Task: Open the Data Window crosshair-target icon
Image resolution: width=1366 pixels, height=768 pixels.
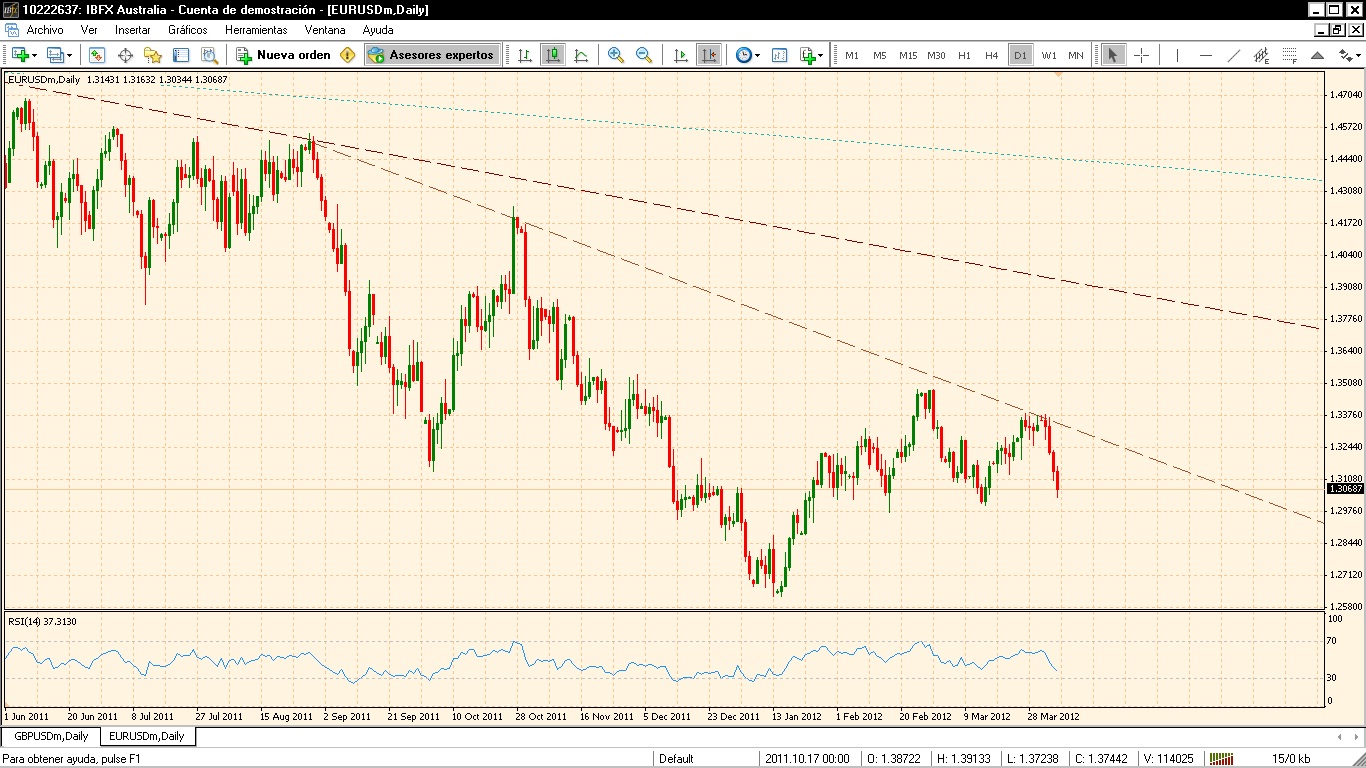Action: click(126, 55)
